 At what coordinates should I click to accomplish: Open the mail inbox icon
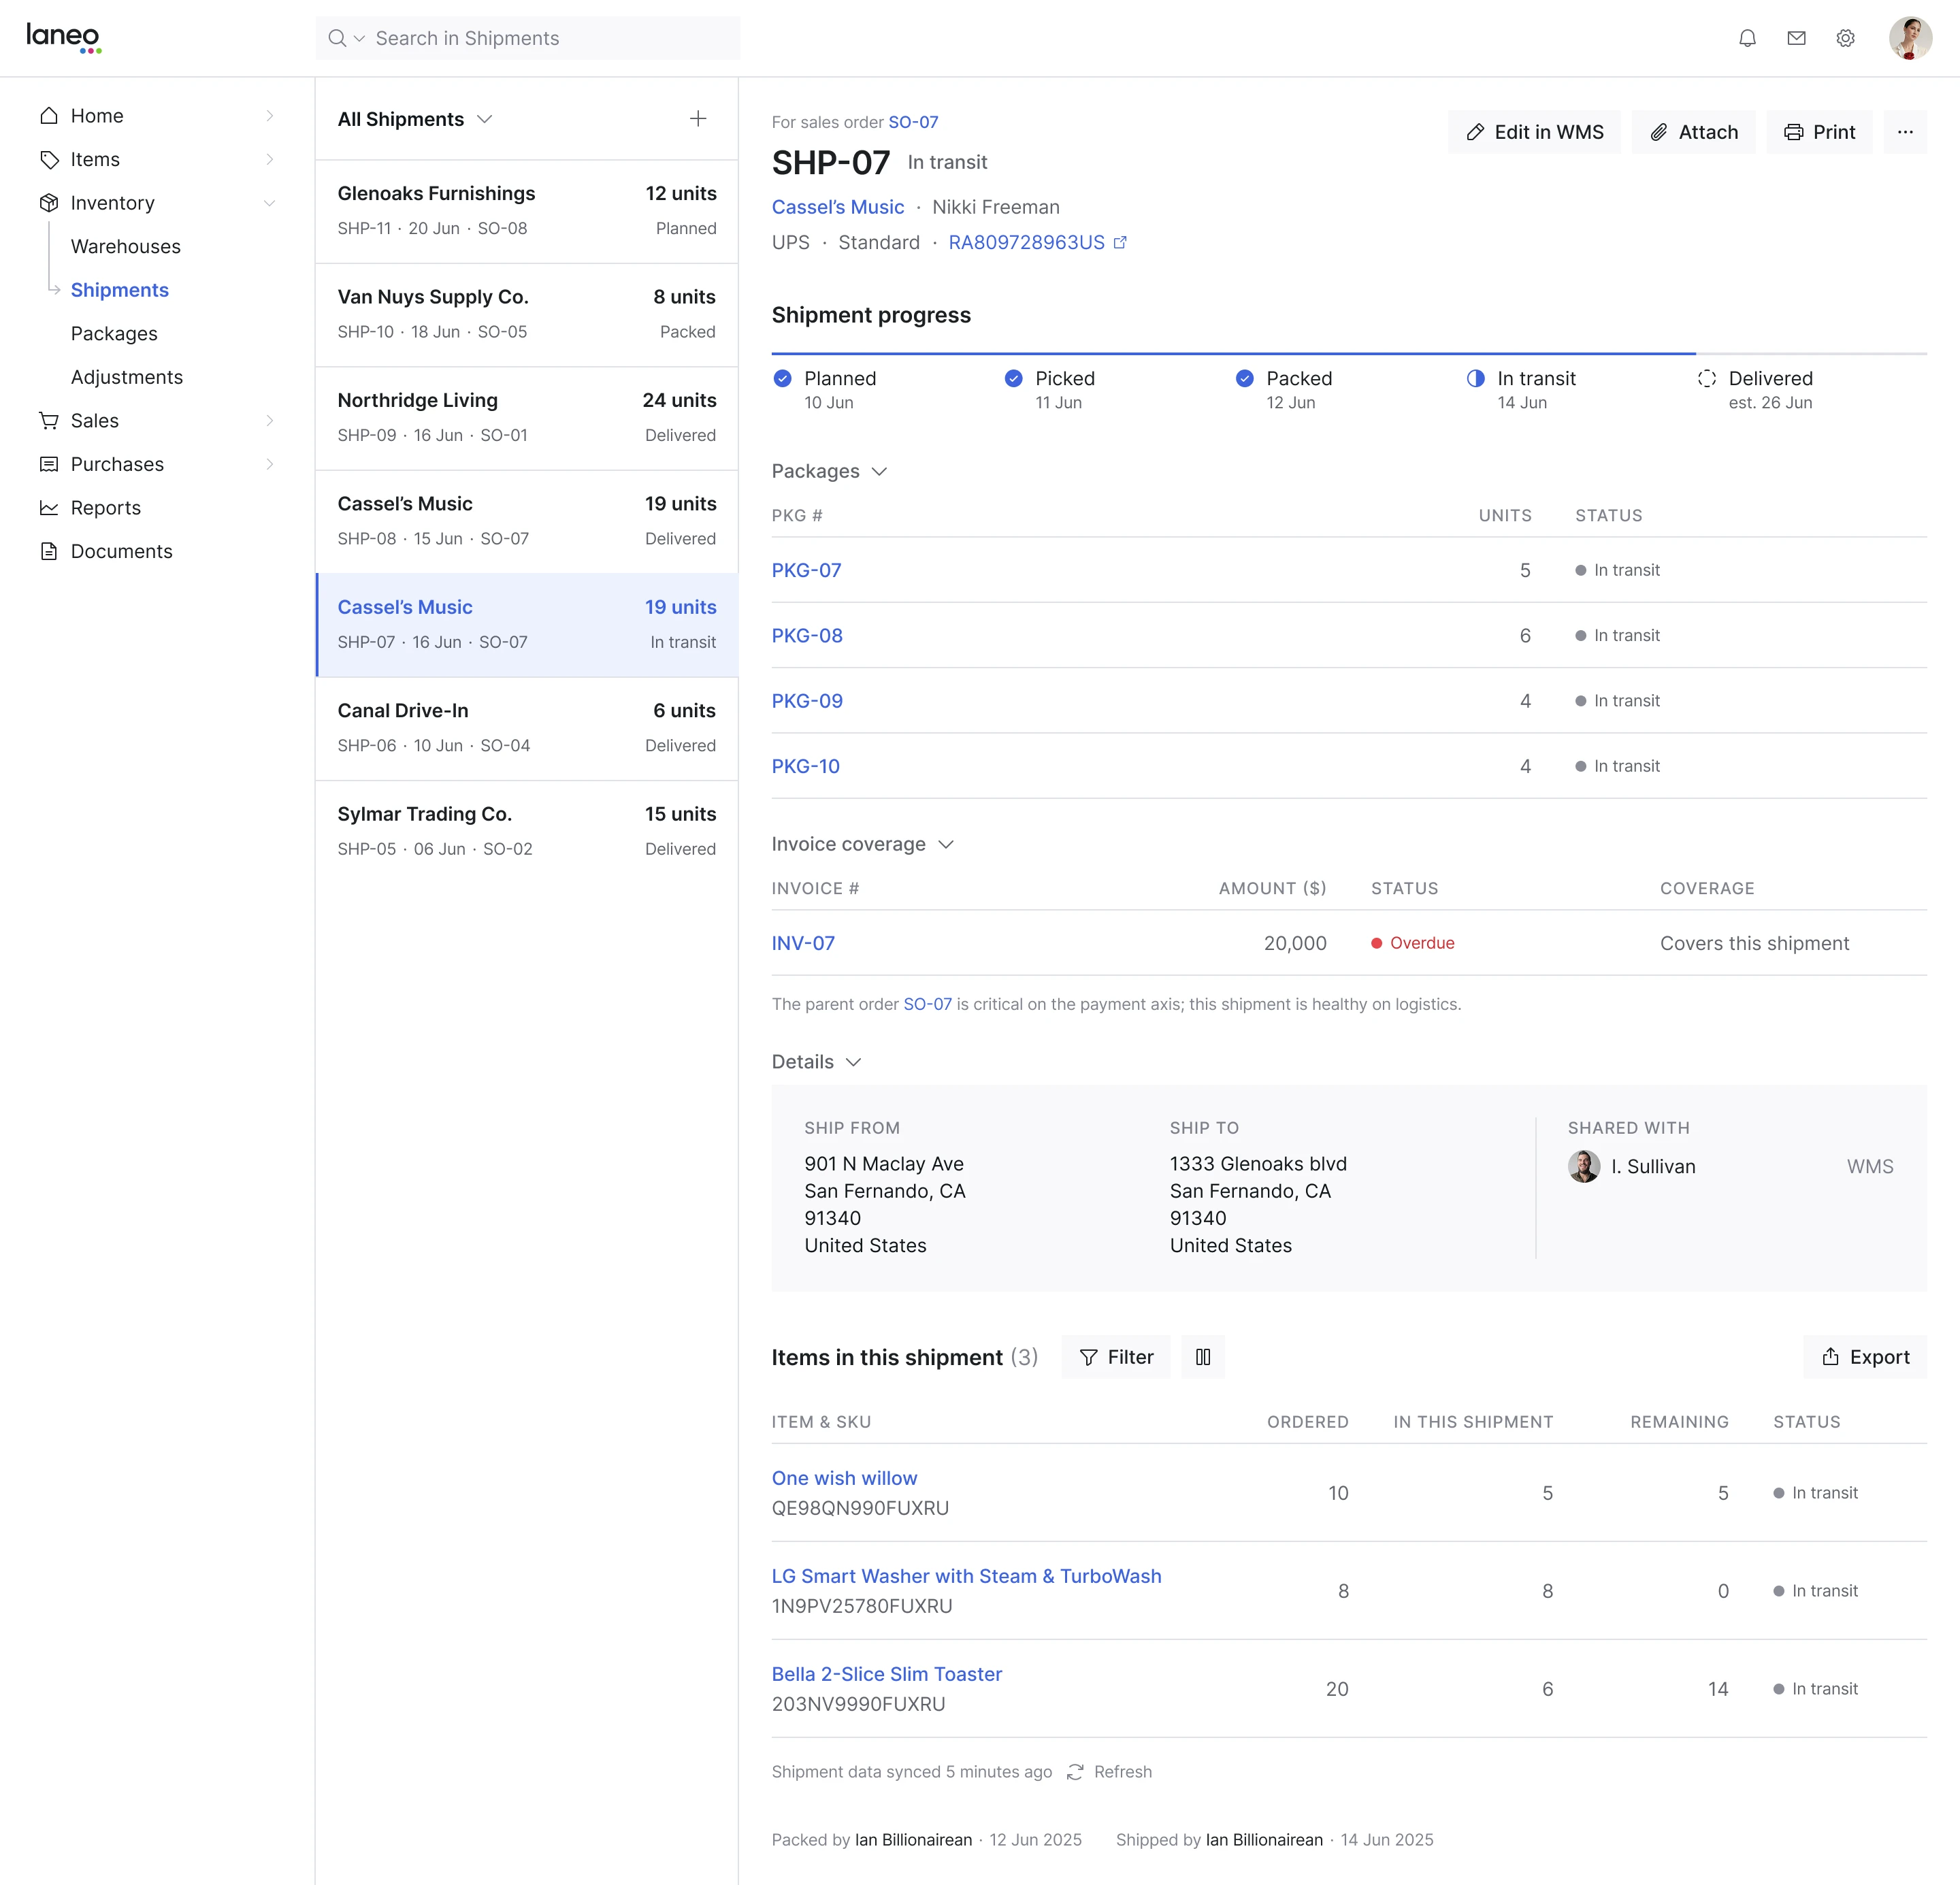(1796, 38)
